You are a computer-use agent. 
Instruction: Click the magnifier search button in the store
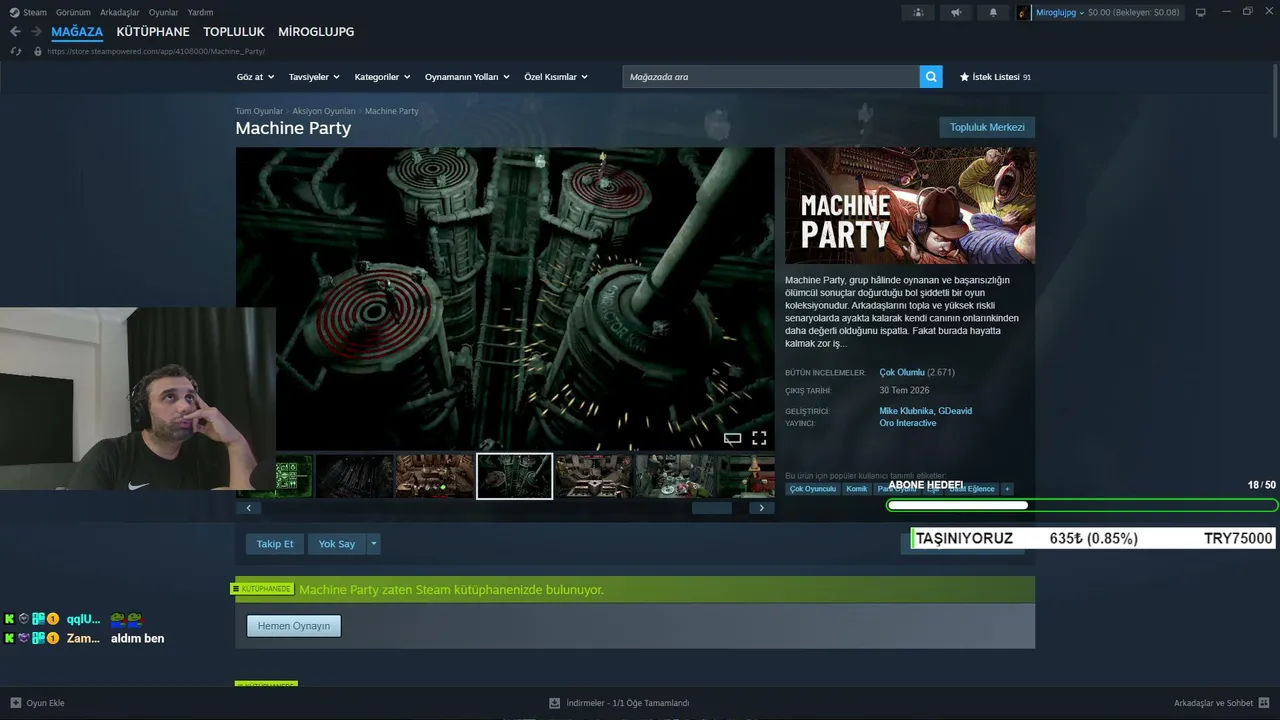[x=931, y=77]
